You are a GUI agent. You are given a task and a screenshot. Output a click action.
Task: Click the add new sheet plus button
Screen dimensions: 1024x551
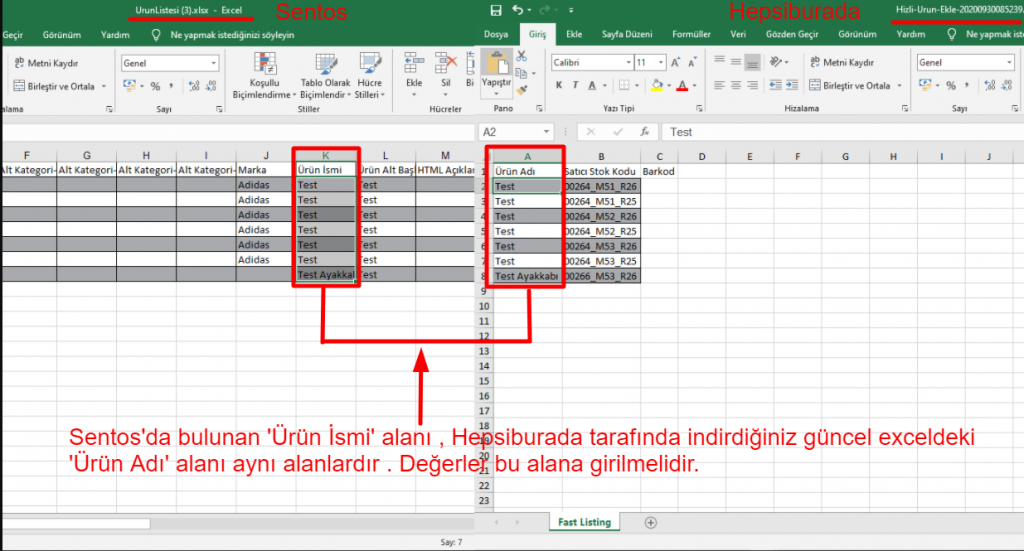click(x=651, y=522)
